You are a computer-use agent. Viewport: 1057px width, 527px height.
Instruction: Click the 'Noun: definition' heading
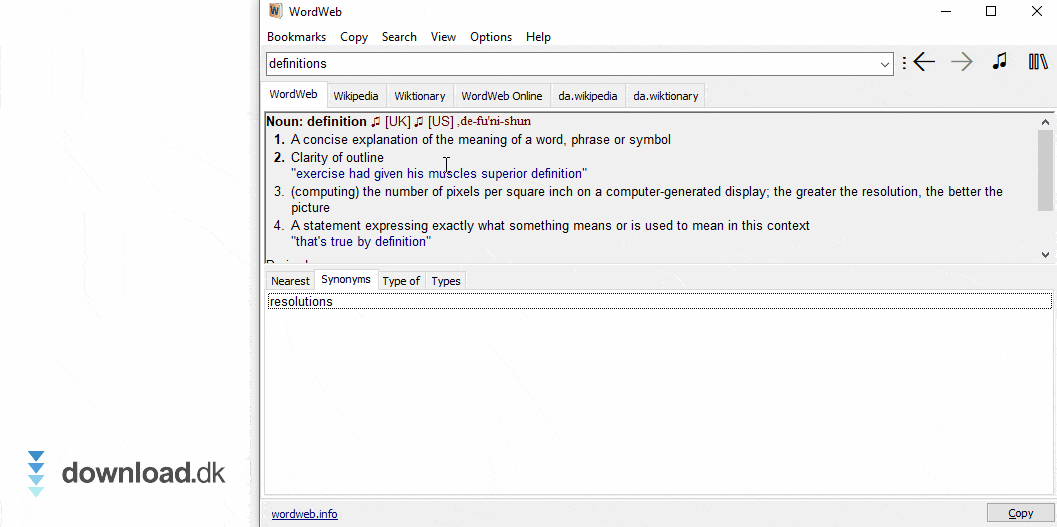point(316,122)
